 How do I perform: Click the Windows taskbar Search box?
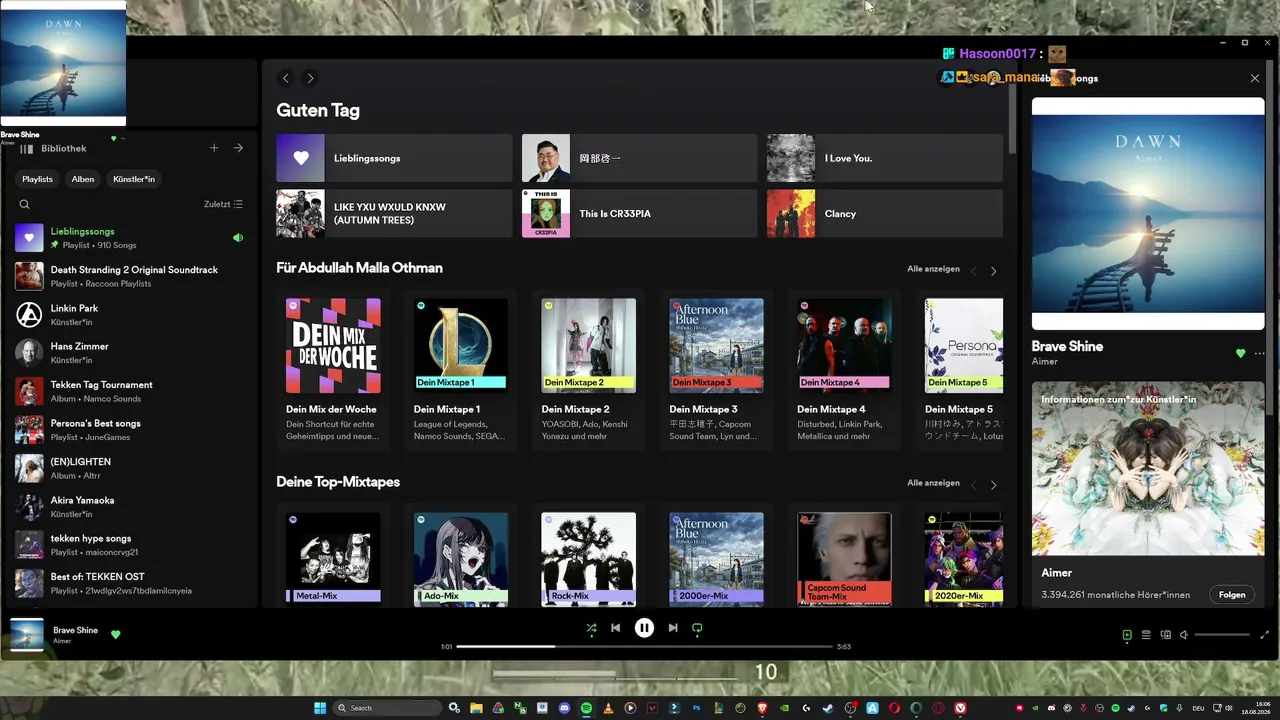(x=387, y=708)
